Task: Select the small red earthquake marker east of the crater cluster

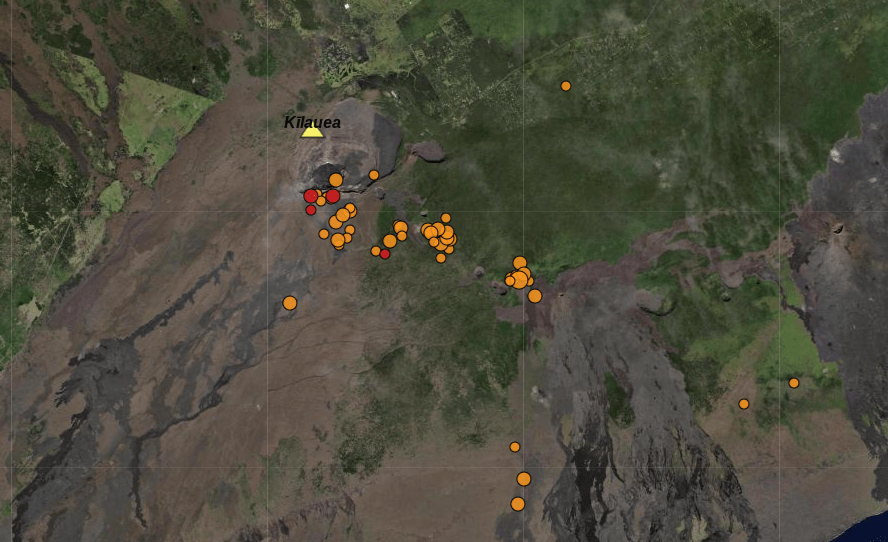Action: (x=385, y=254)
